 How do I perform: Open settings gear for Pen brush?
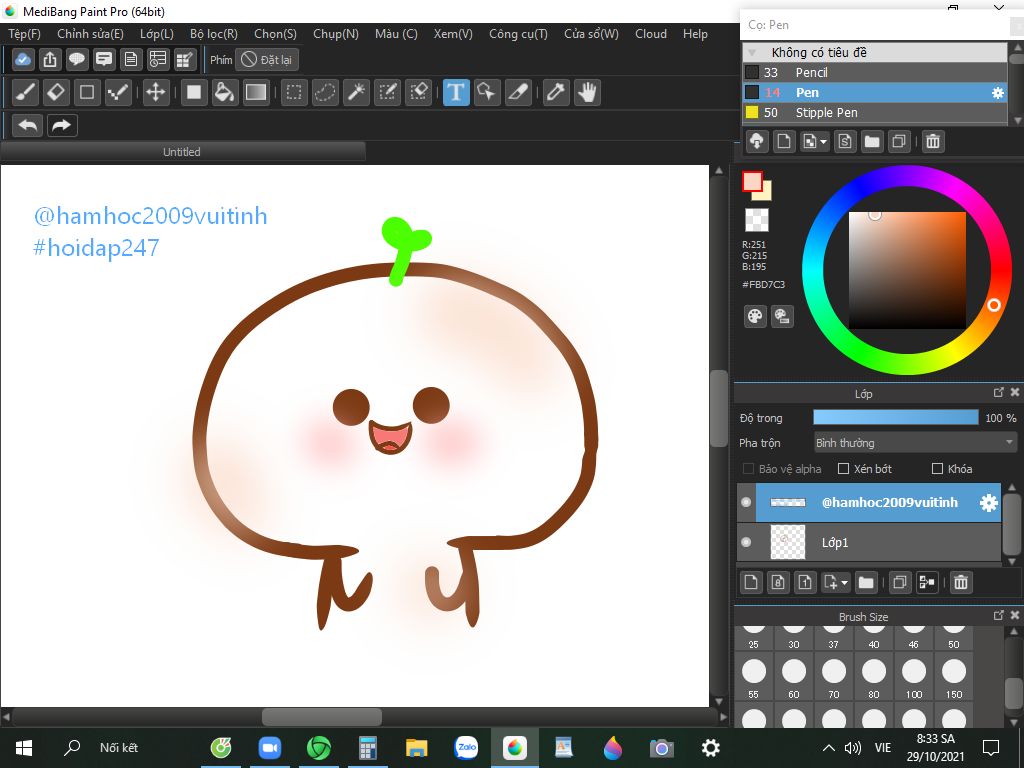click(x=997, y=93)
